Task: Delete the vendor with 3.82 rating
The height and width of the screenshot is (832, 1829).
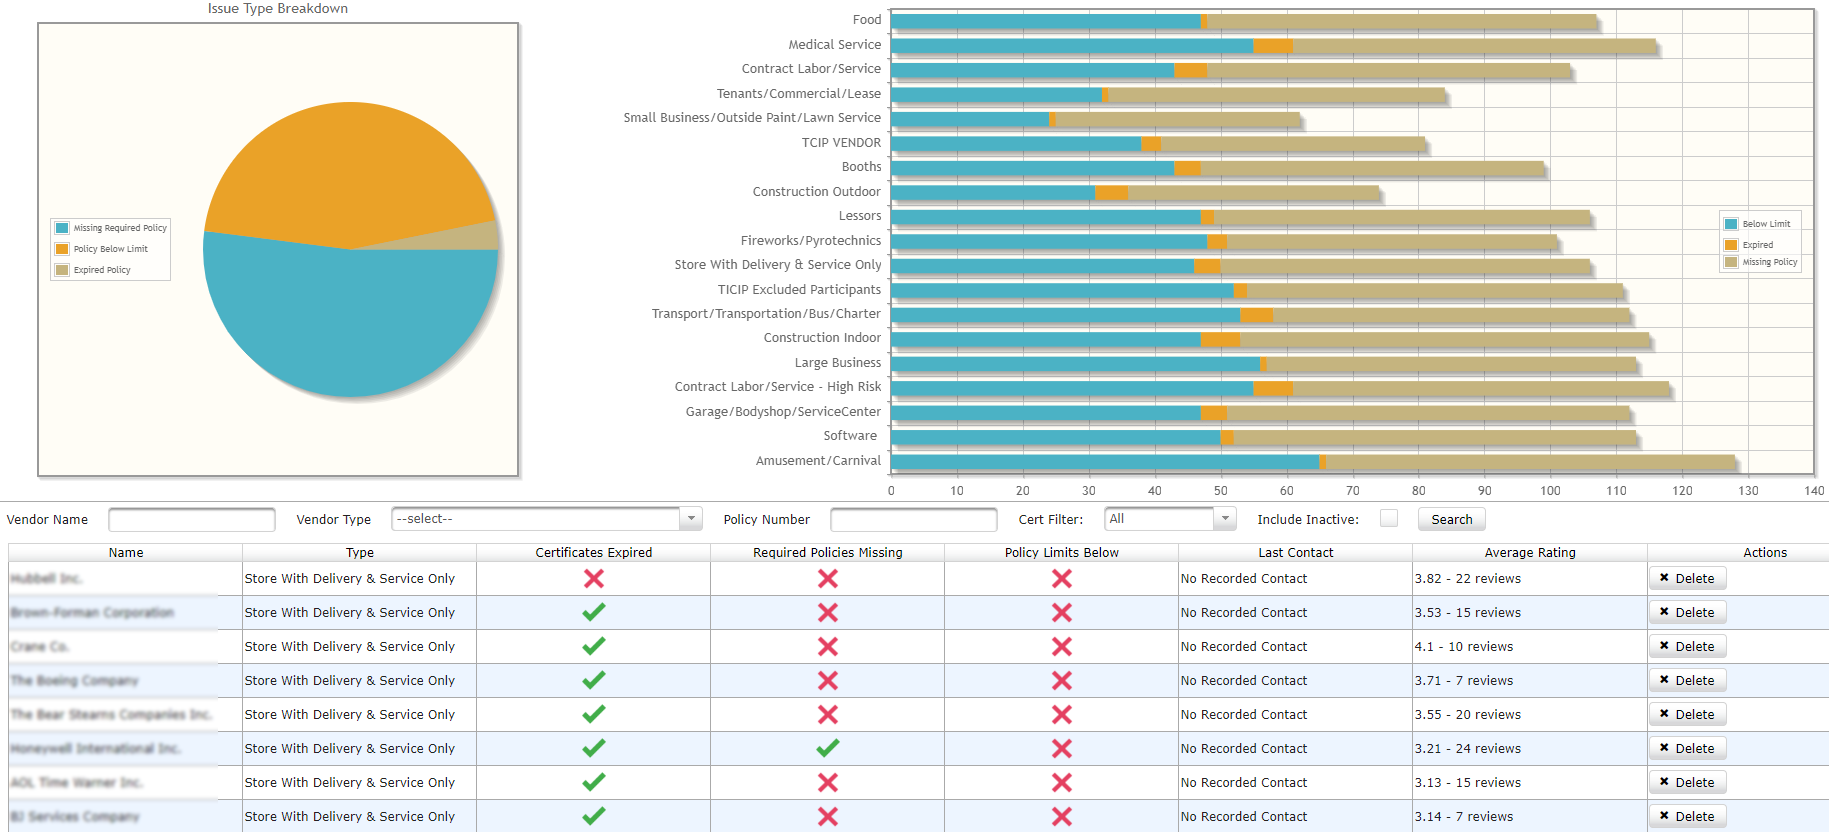Action: [1687, 579]
